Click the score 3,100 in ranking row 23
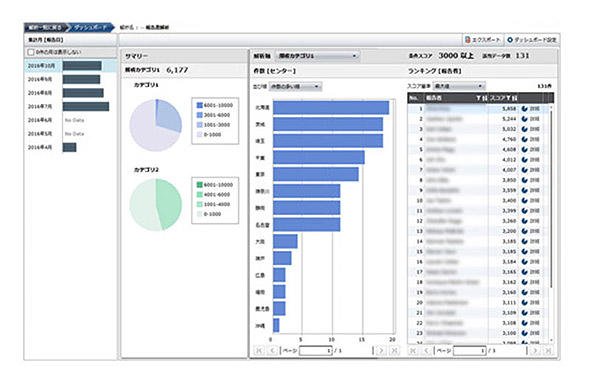The height and width of the screenshot is (378, 590). tap(509, 333)
